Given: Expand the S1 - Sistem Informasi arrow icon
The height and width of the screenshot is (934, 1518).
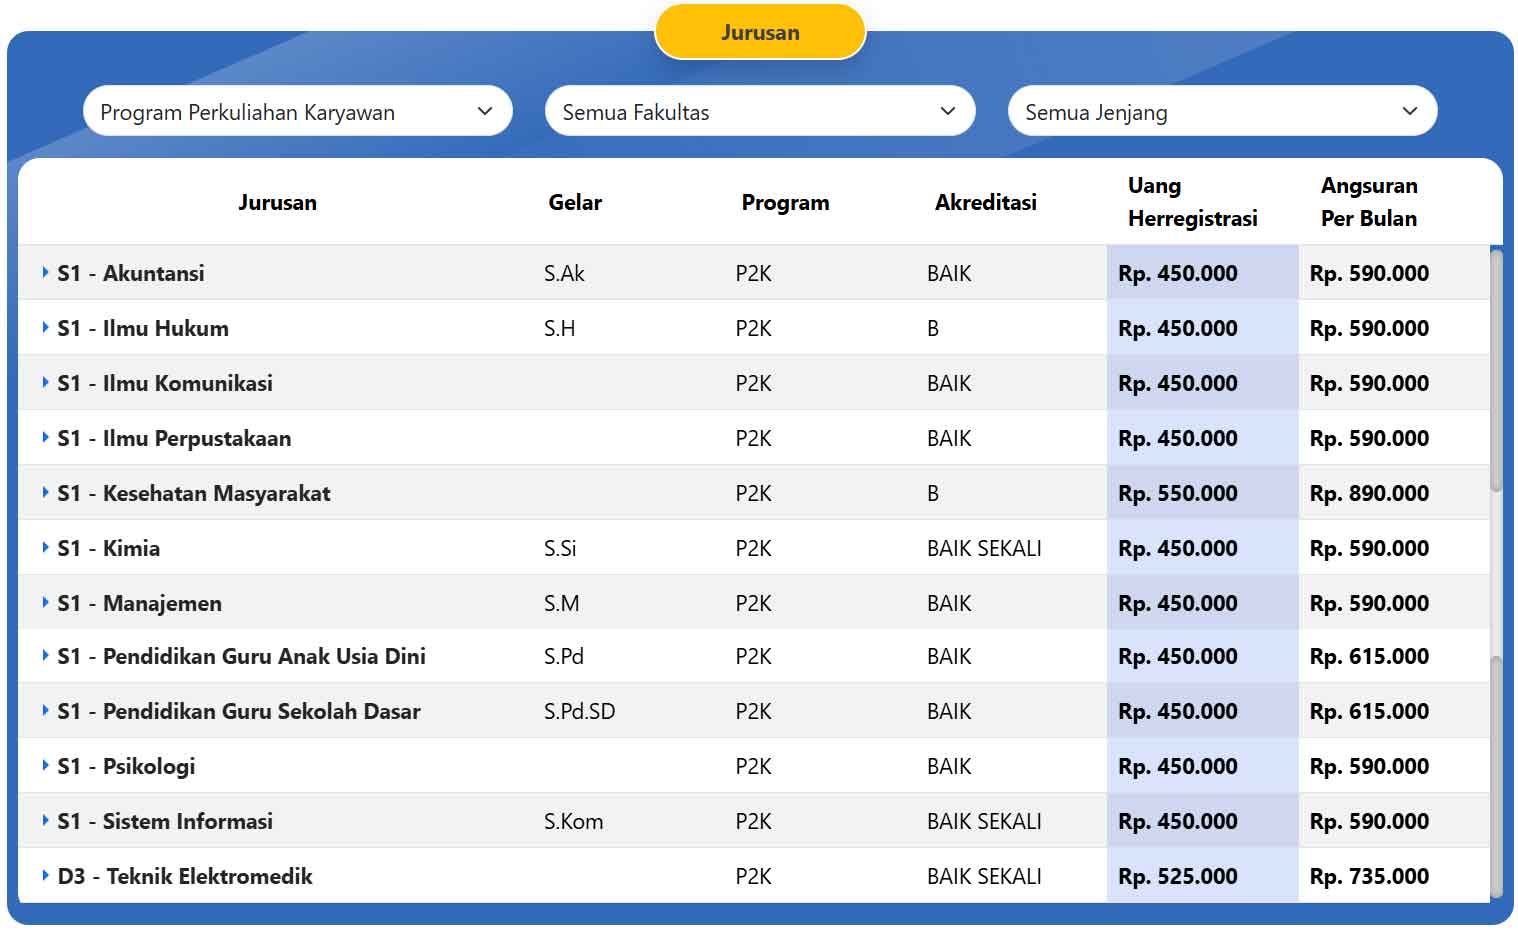Looking at the screenshot, I should pos(45,820).
